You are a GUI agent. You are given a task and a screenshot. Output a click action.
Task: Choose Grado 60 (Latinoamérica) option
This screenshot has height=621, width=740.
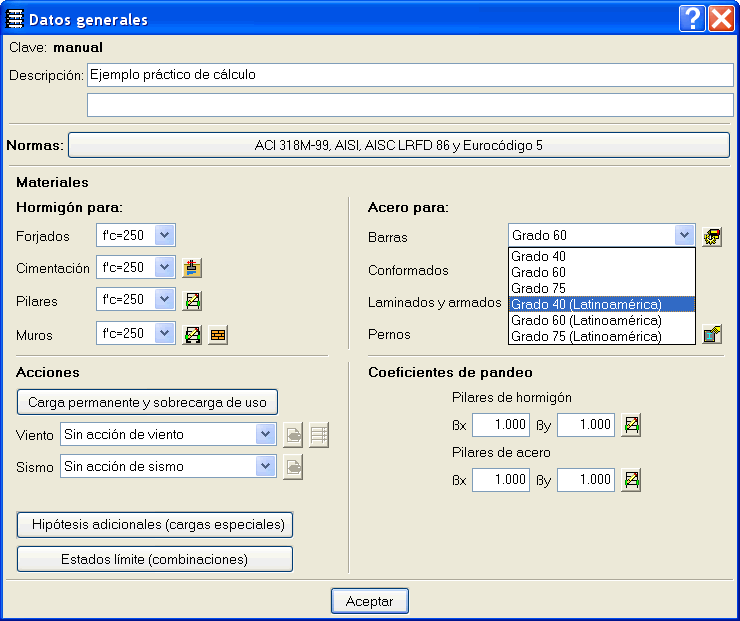tap(586, 320)
